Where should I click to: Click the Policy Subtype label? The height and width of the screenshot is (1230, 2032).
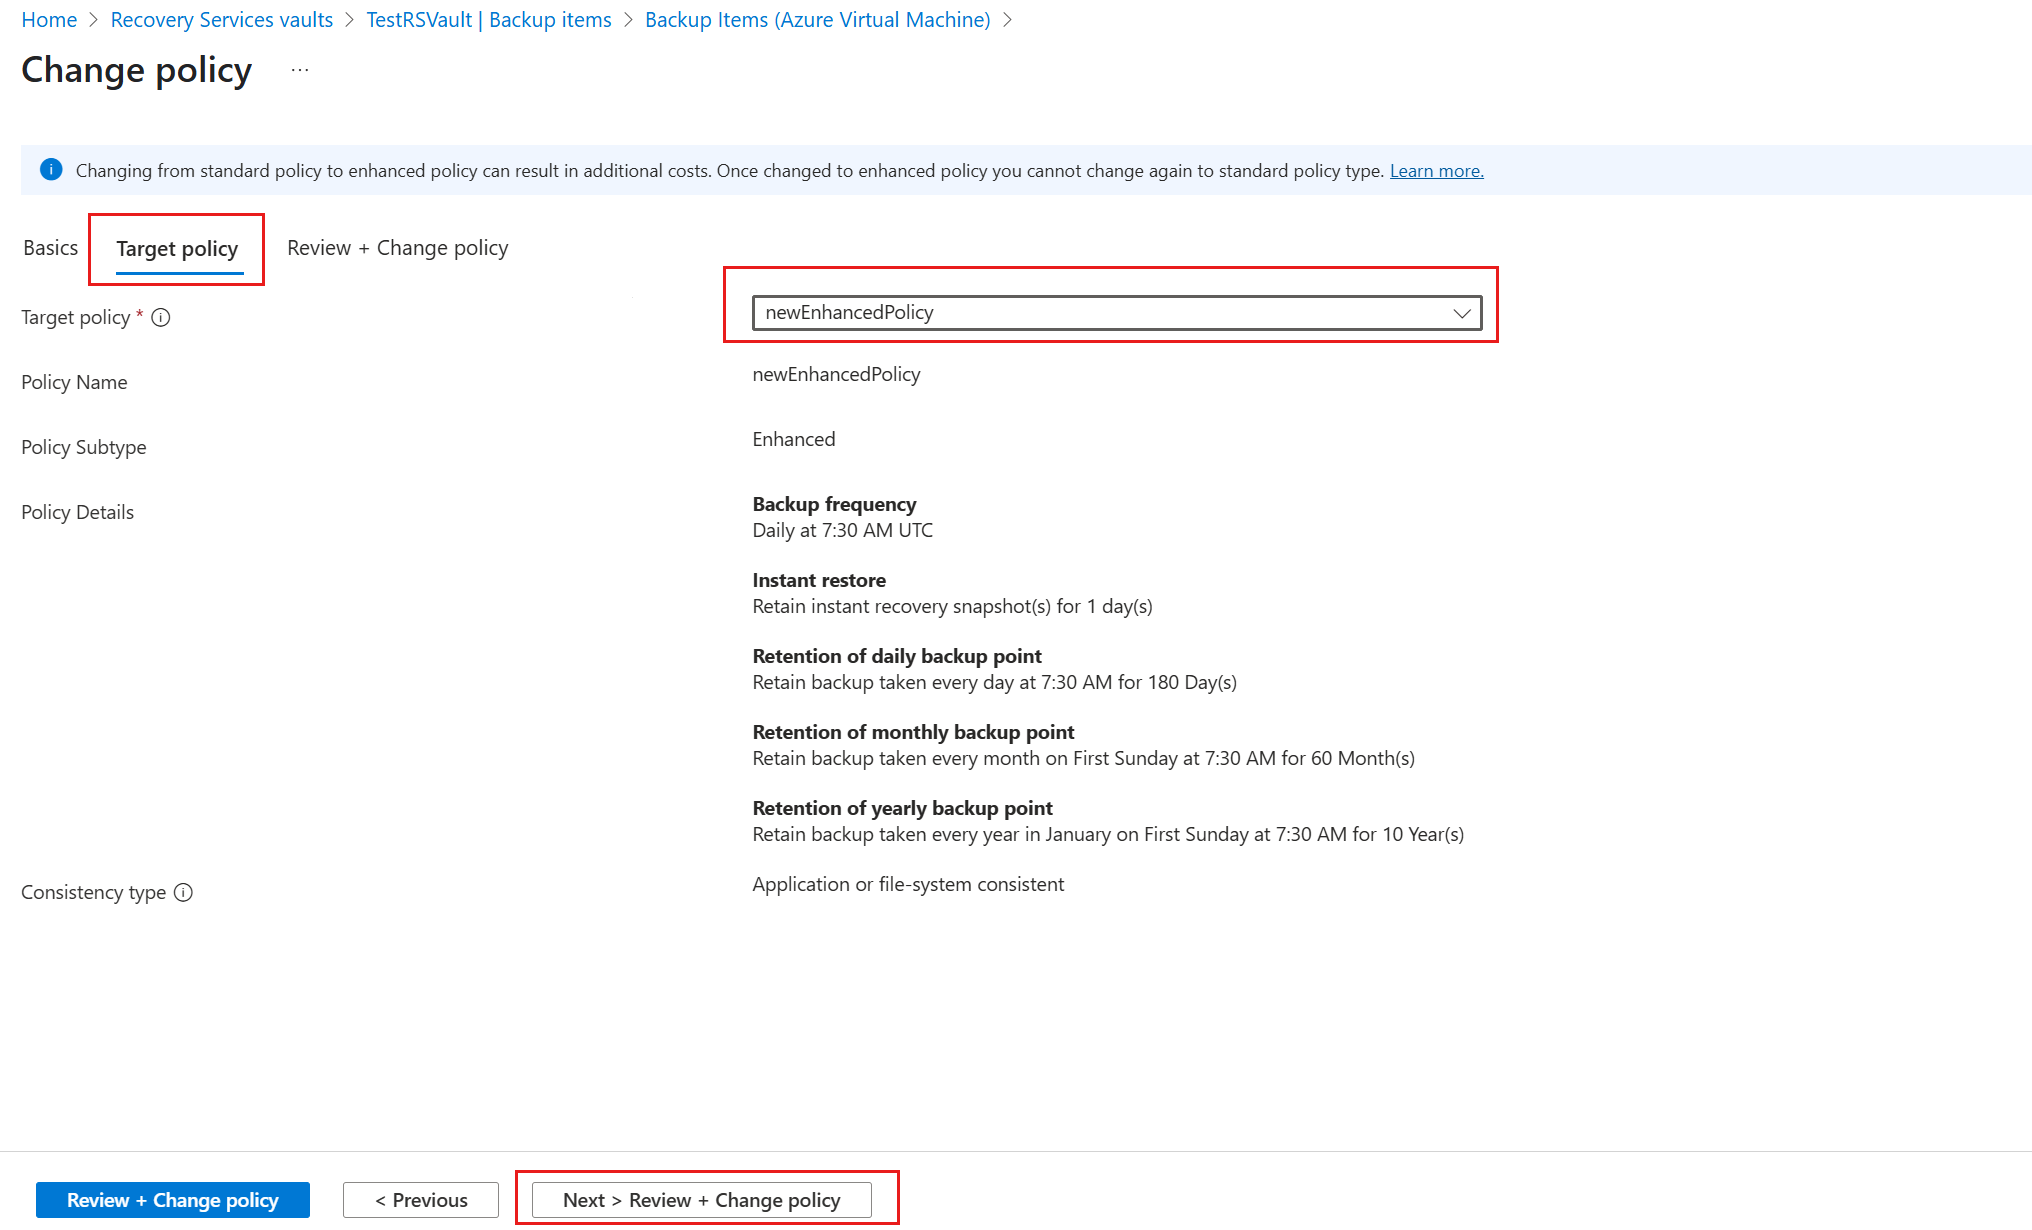point(84,447)
